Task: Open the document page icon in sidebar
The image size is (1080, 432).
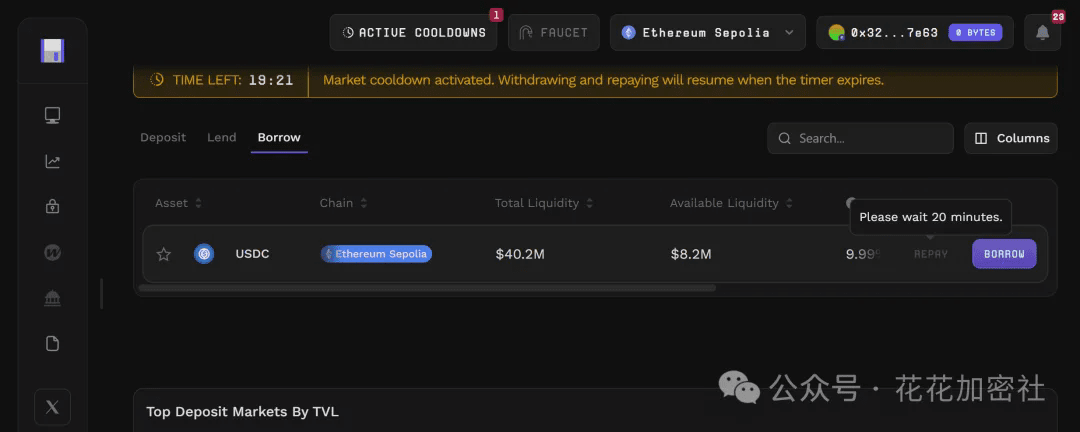Action: [x=53, y=344]
